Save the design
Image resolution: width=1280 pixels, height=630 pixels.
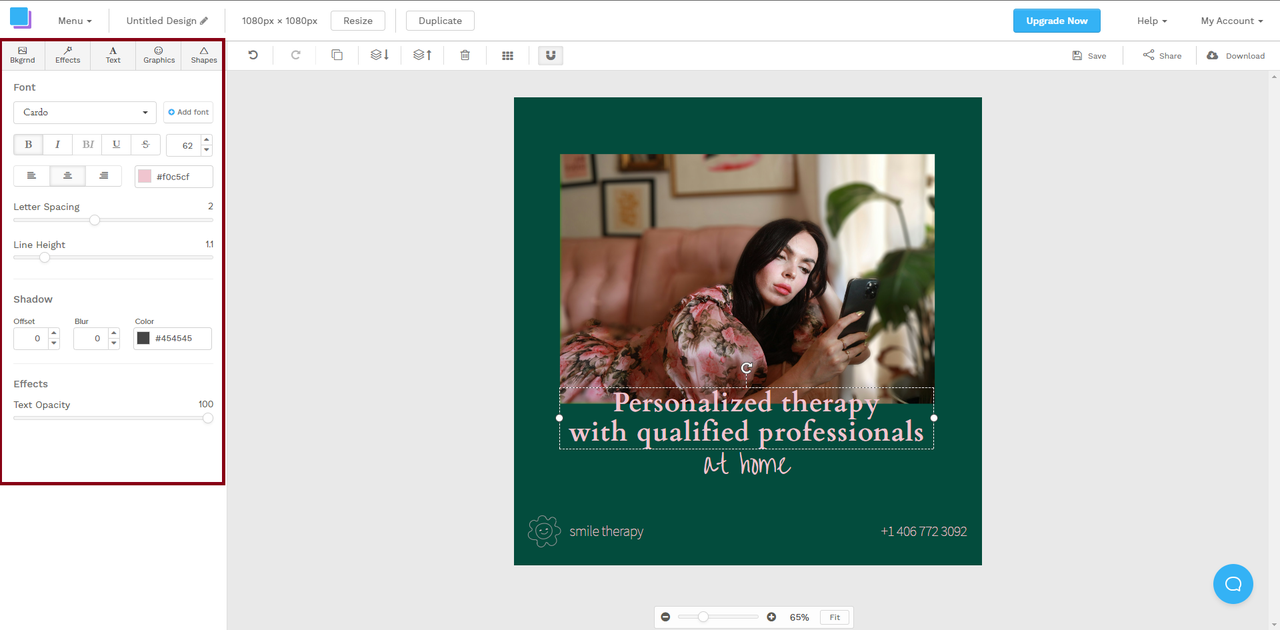click(1089, 56)
